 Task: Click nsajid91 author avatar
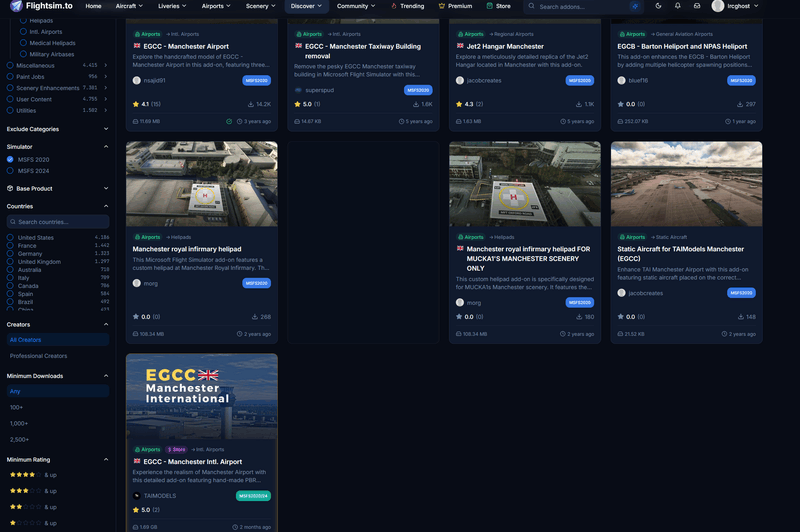point(137,80)
